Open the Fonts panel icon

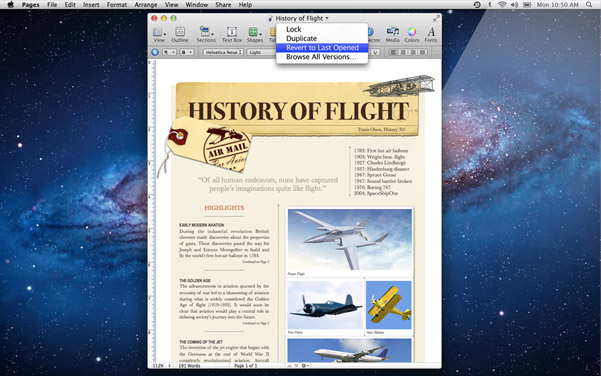[431, 34]
